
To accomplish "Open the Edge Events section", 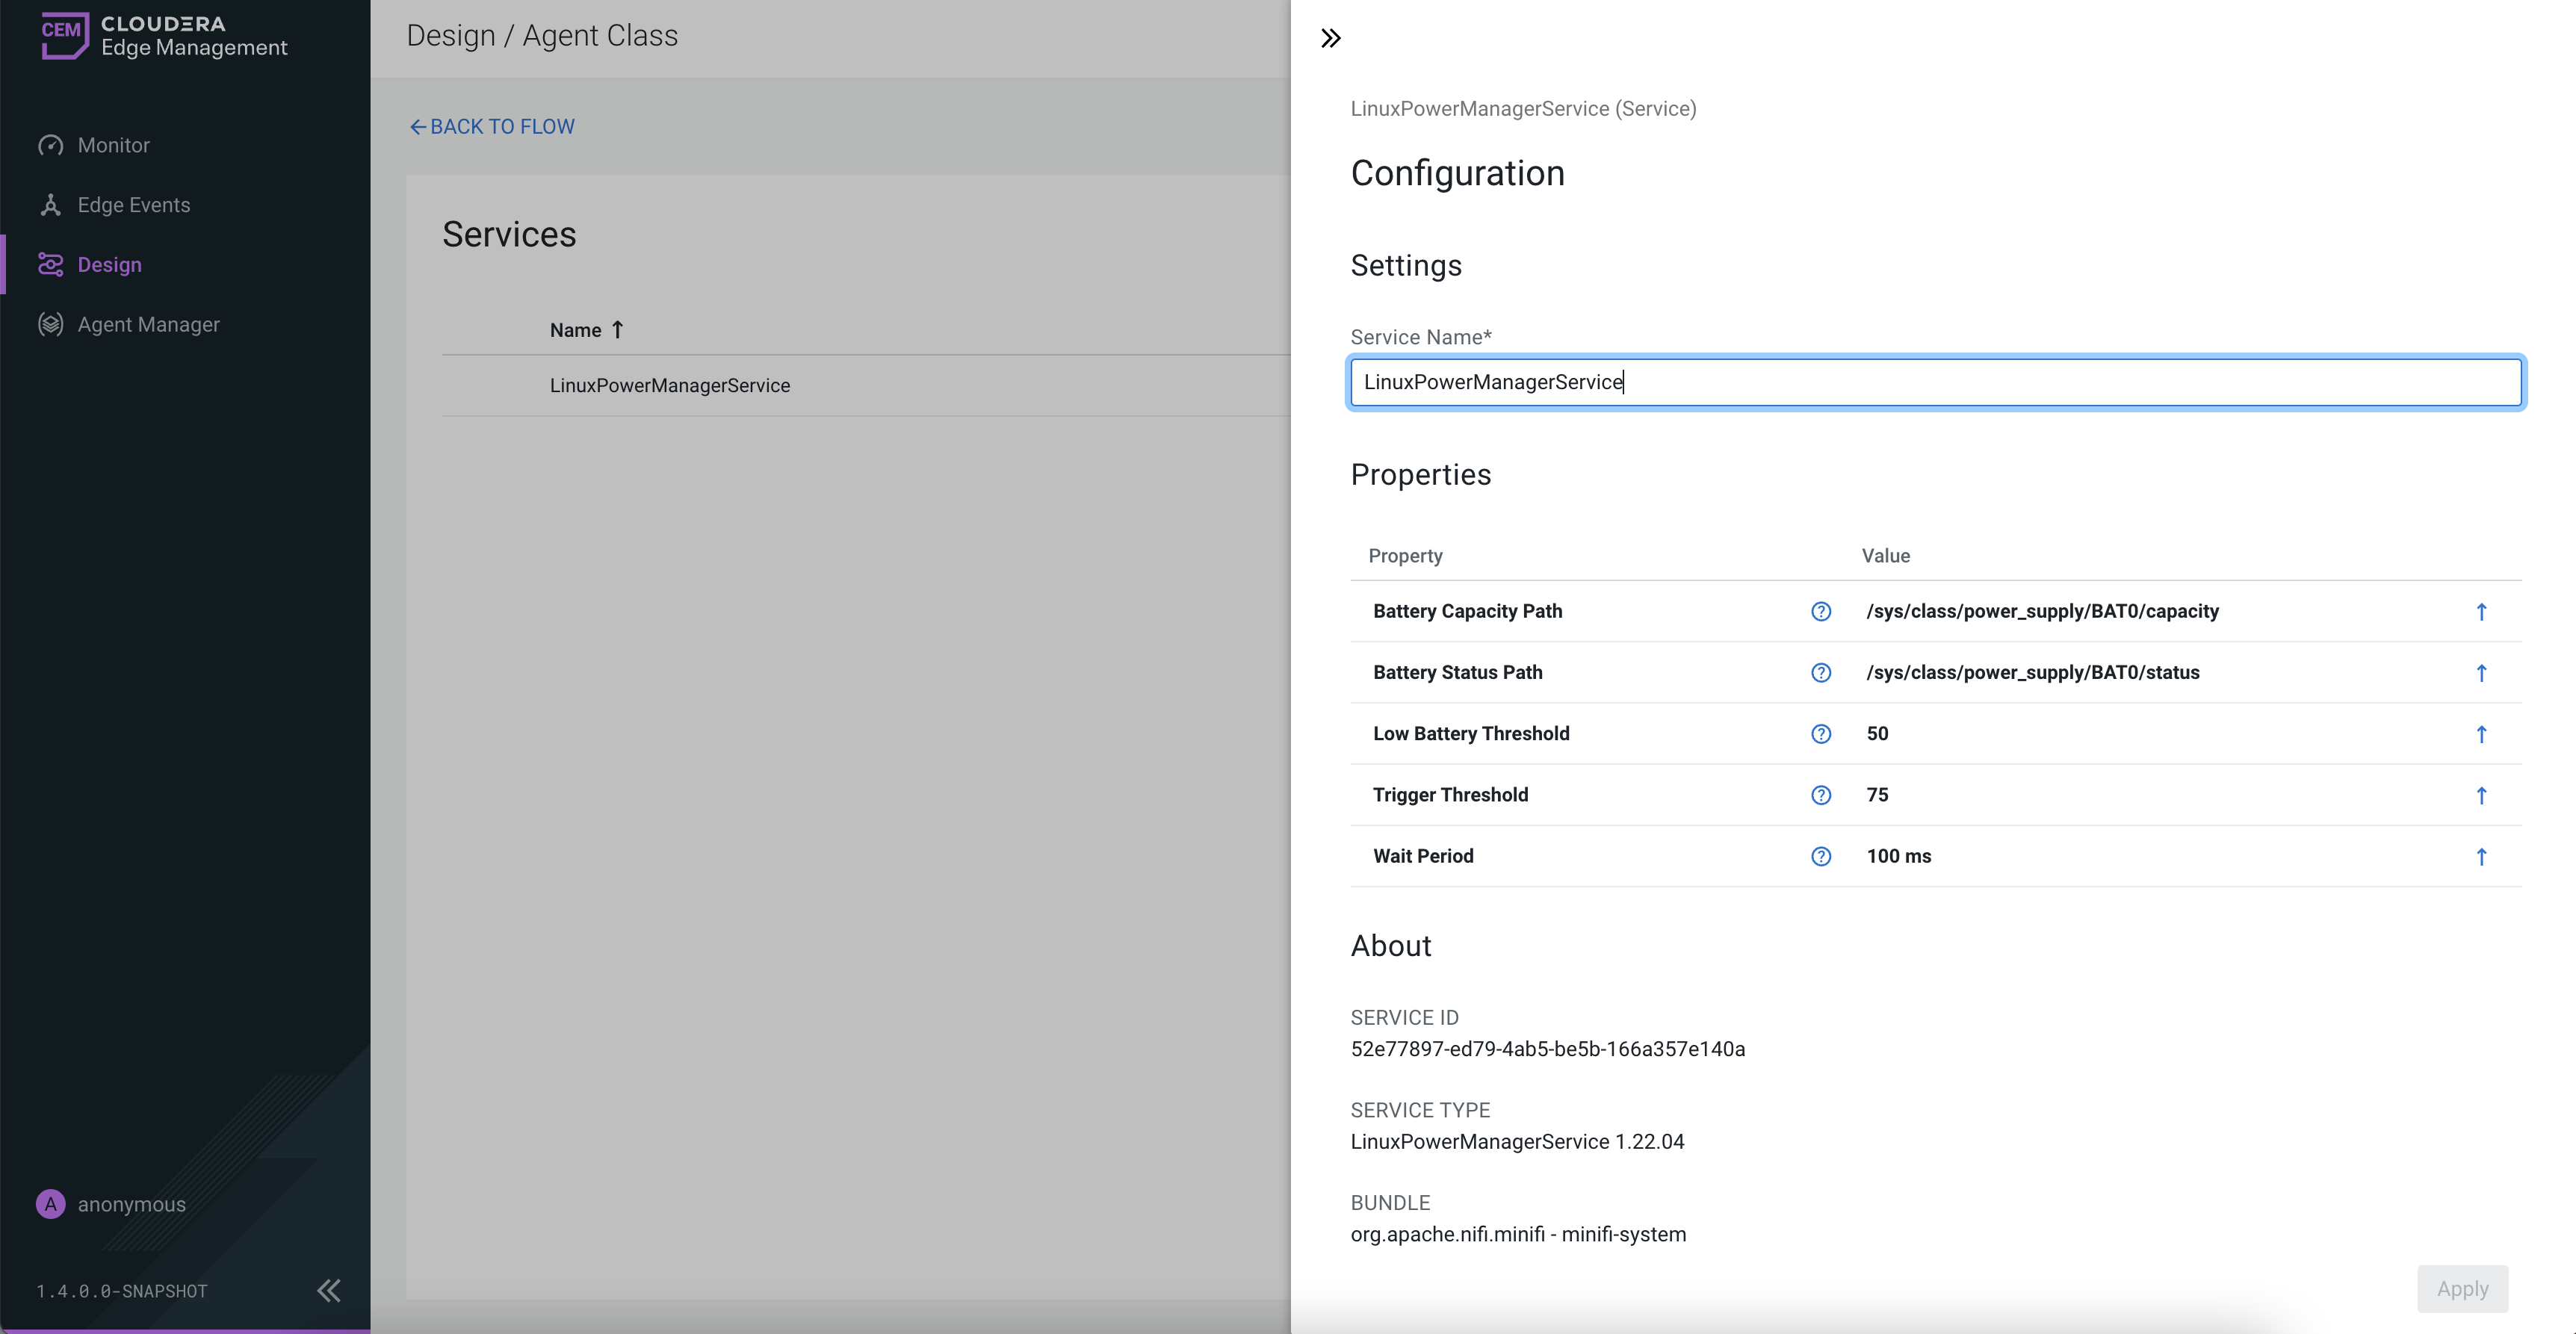I will tap(133, 205).
